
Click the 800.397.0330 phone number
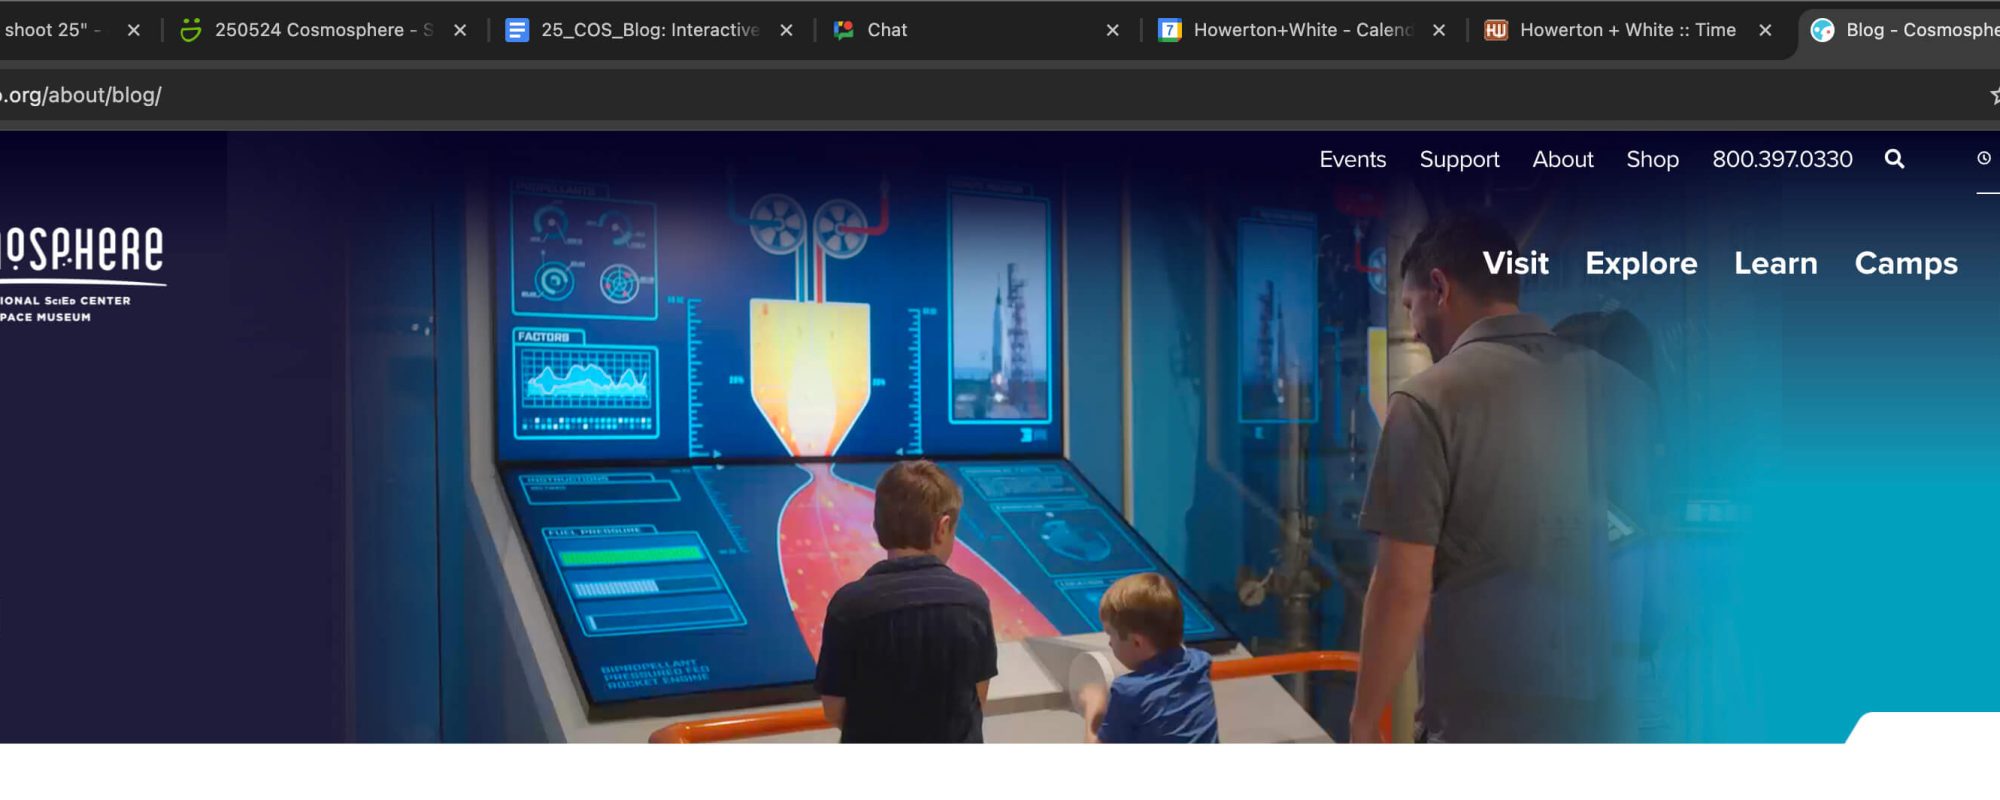click(1782, 159)
